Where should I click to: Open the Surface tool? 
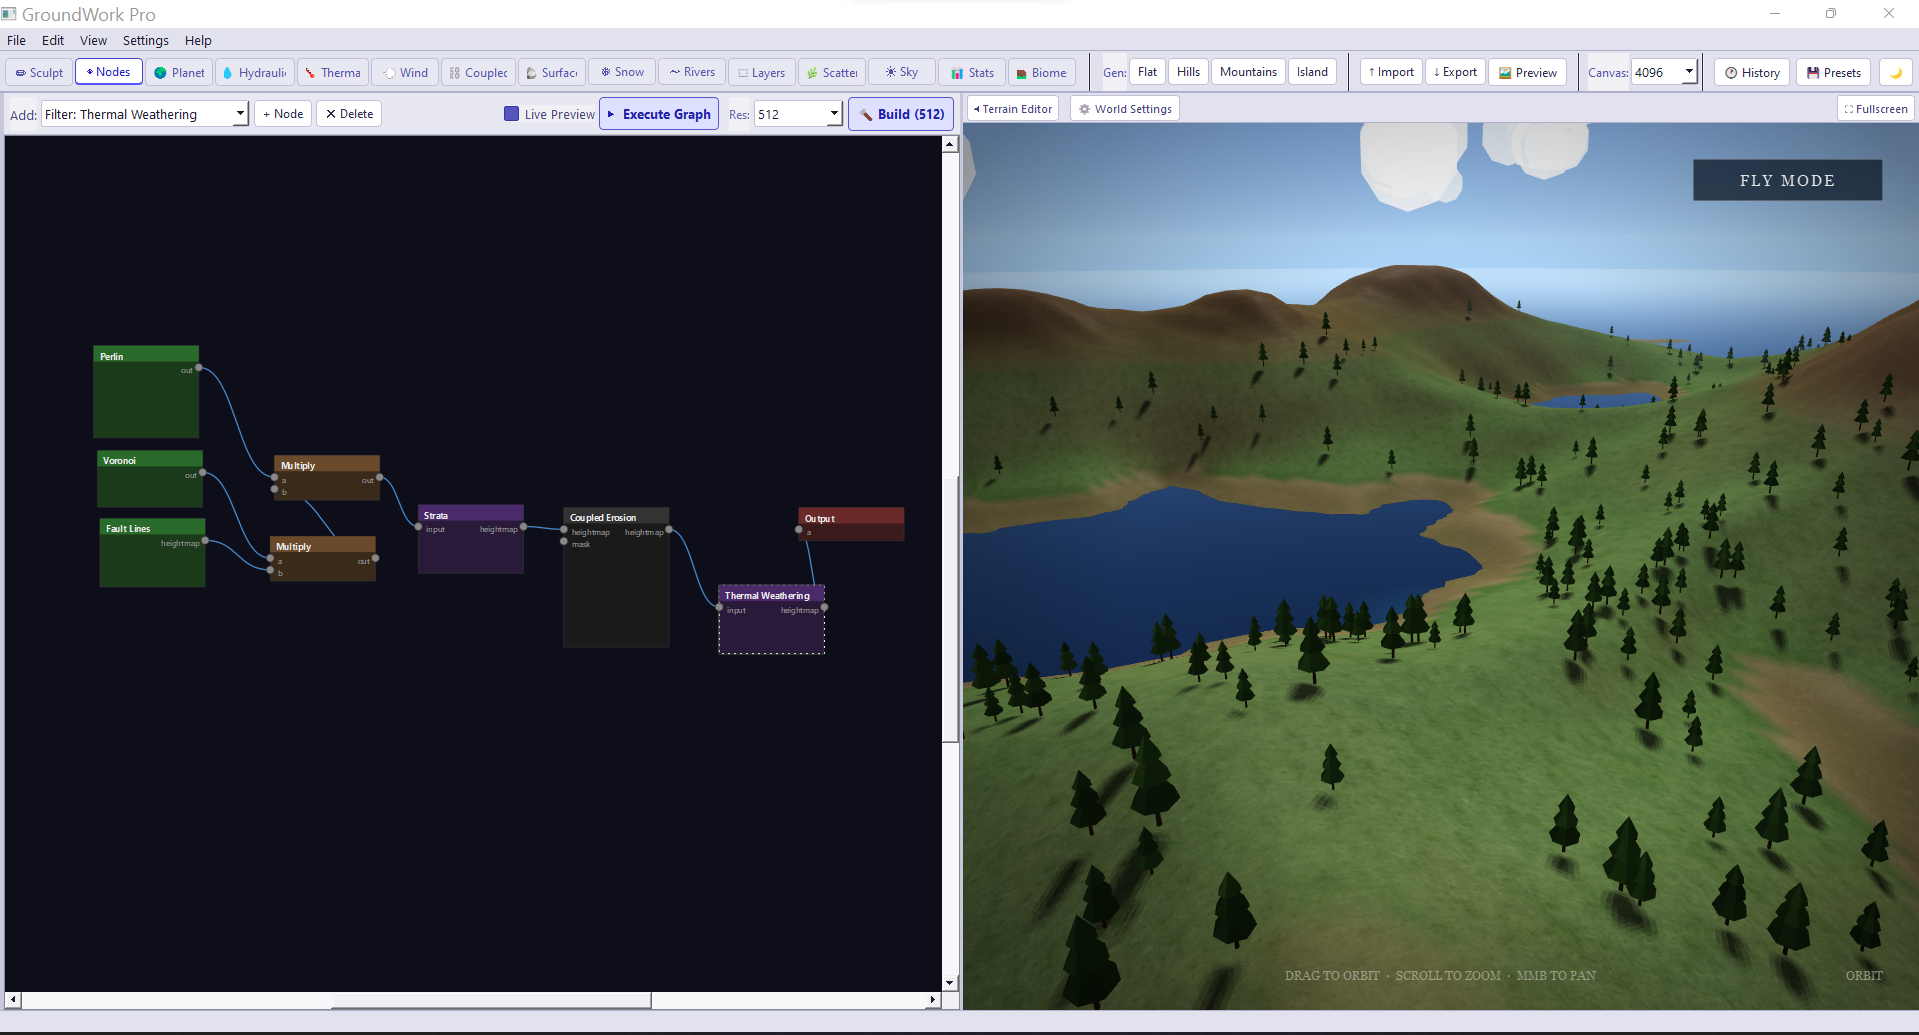(x=552, y=72)
